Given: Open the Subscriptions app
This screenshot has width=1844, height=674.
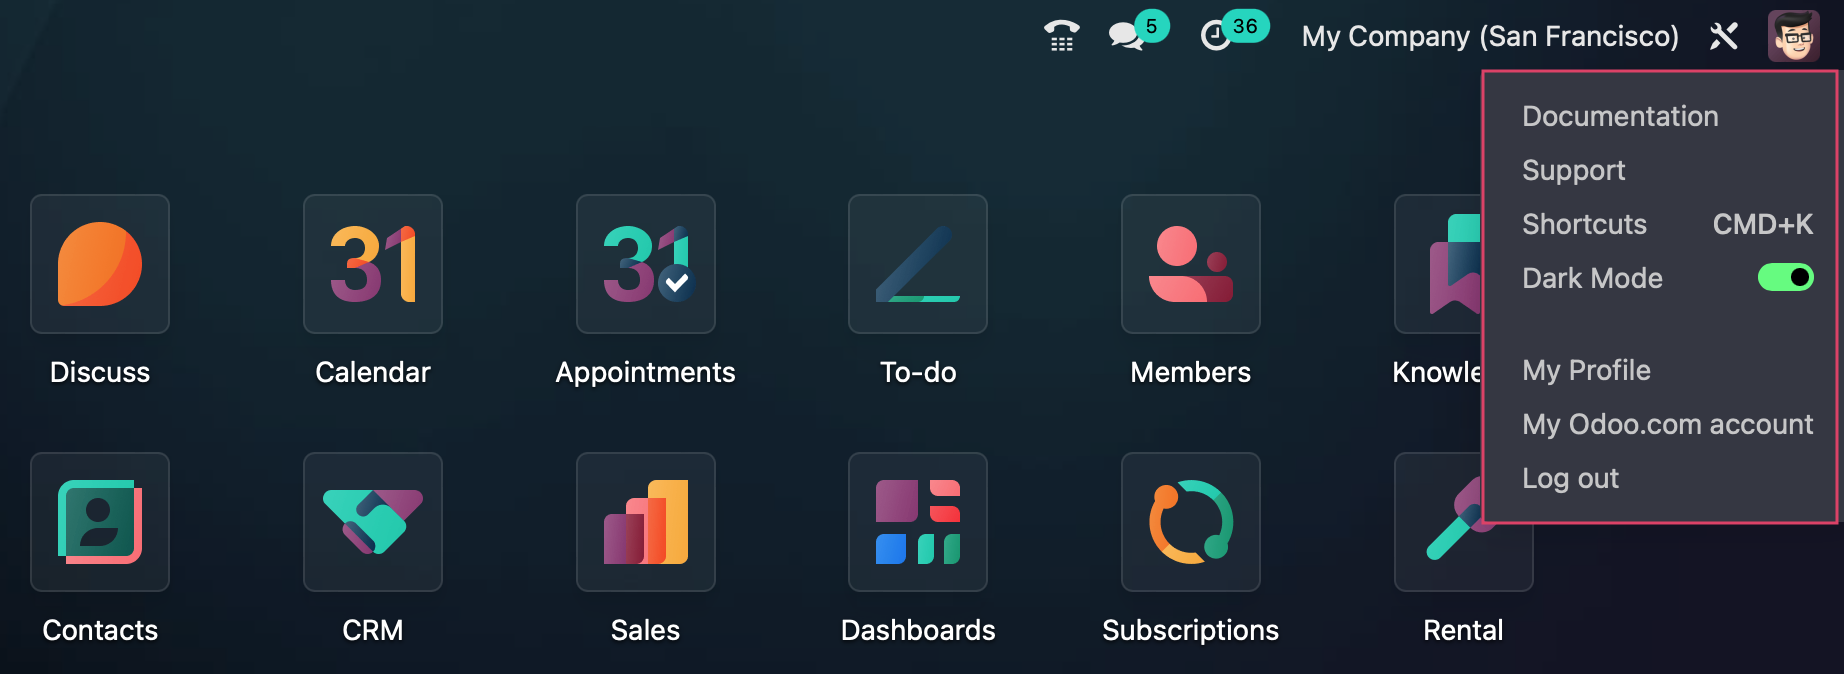Looking at the screenshot, I should tap(1191, 522).
